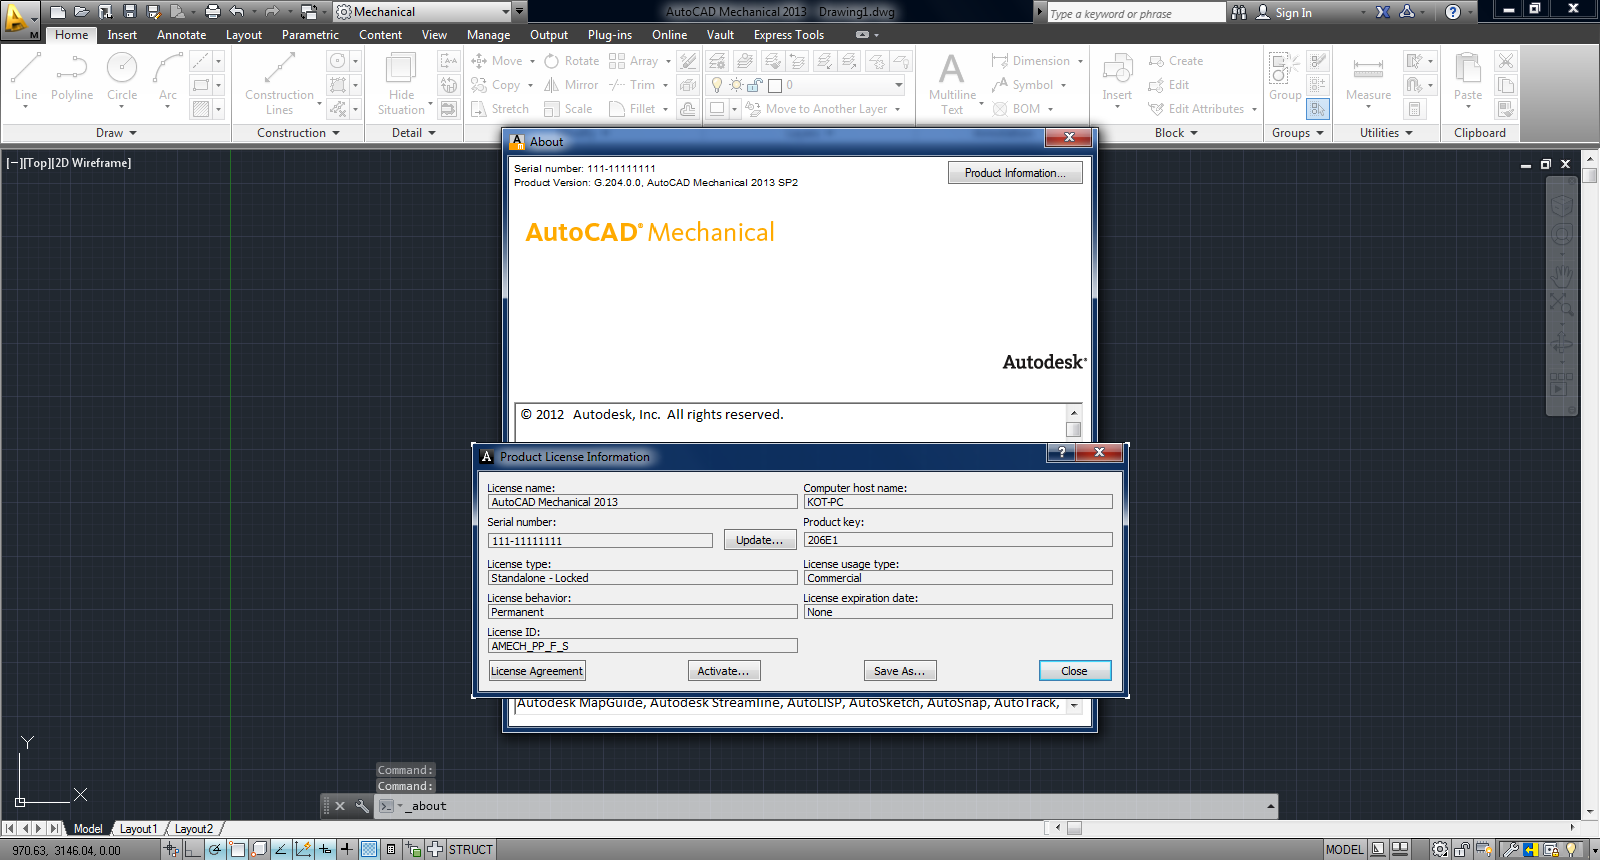
Task: Switch to the Layout1 tab
Action: (x=138, y=829)
